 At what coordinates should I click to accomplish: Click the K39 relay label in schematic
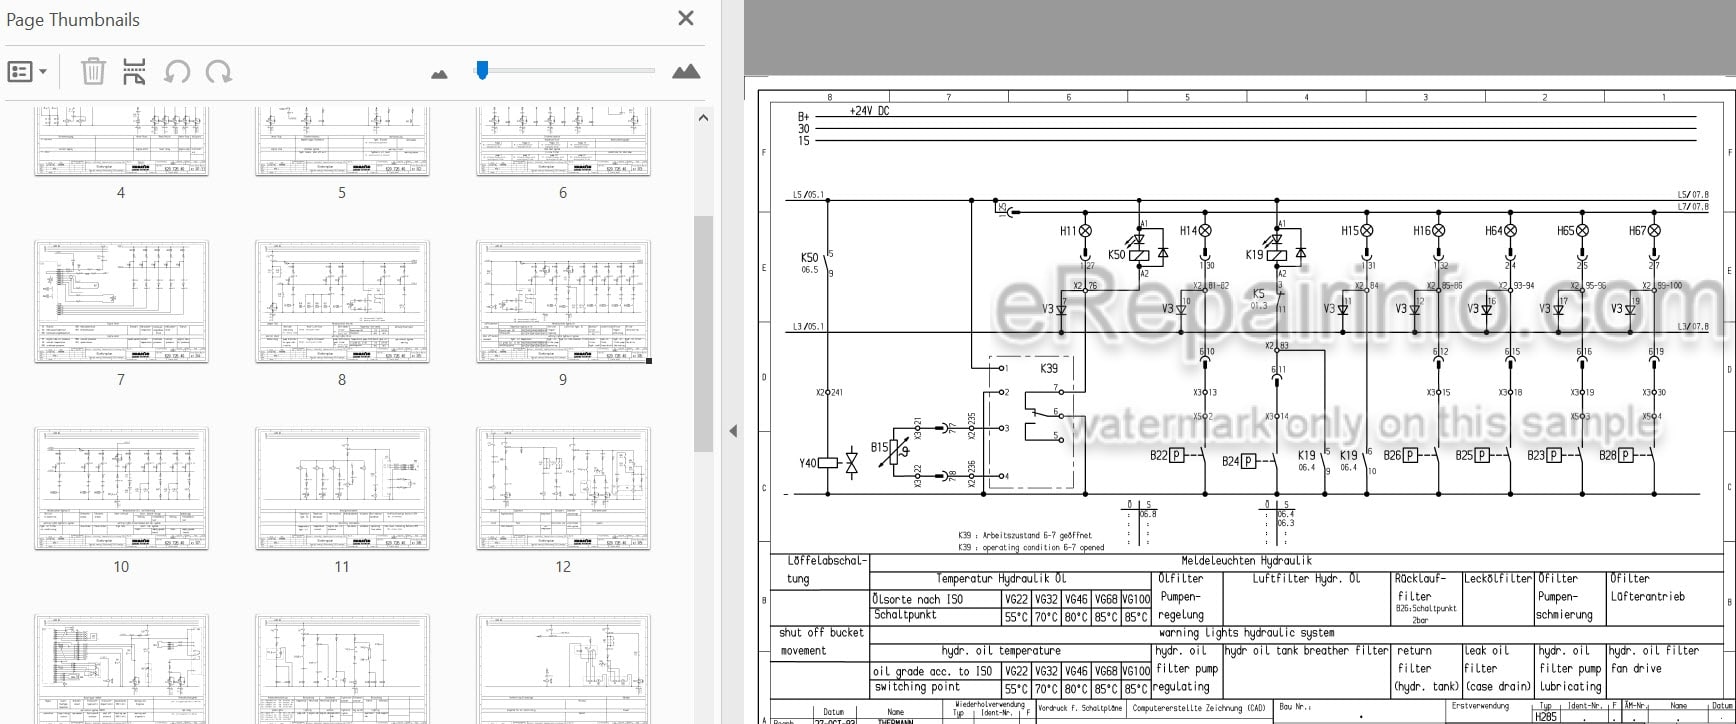pyautogui.click(x=1049, y=368)
